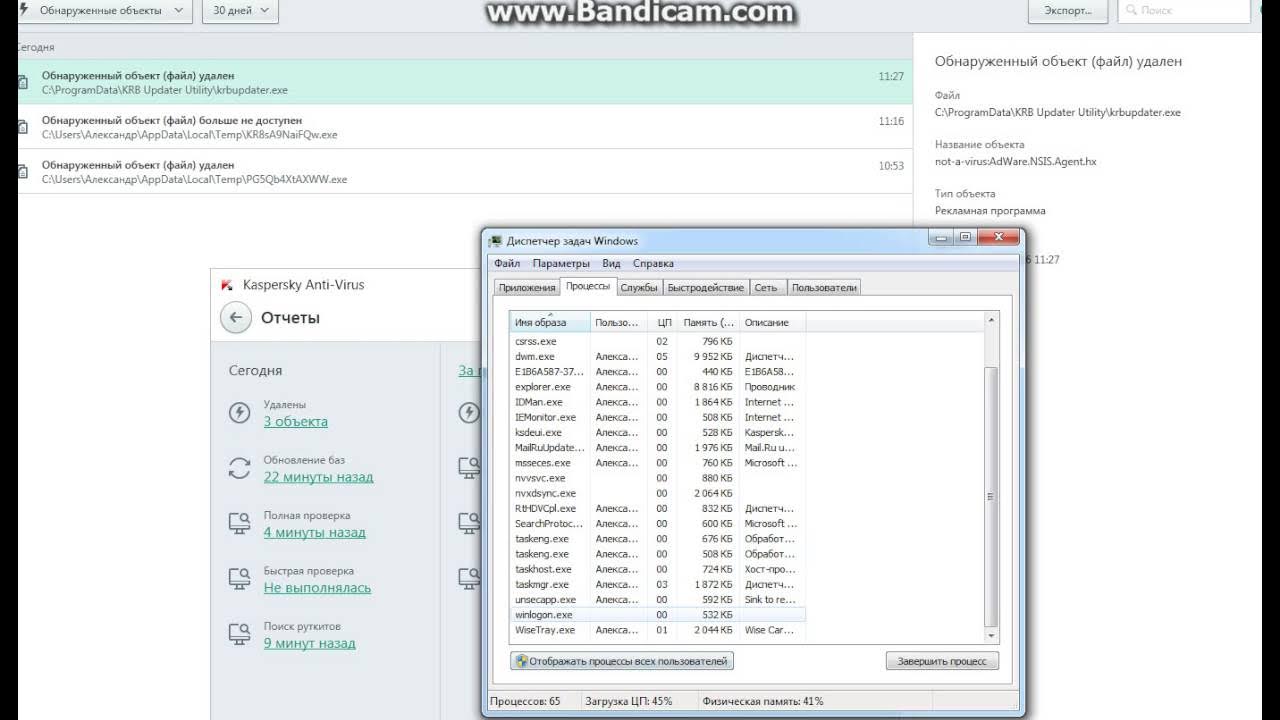Select the nvvsvc.exe process row
The image size is (1280, 720).
(657, 478)
